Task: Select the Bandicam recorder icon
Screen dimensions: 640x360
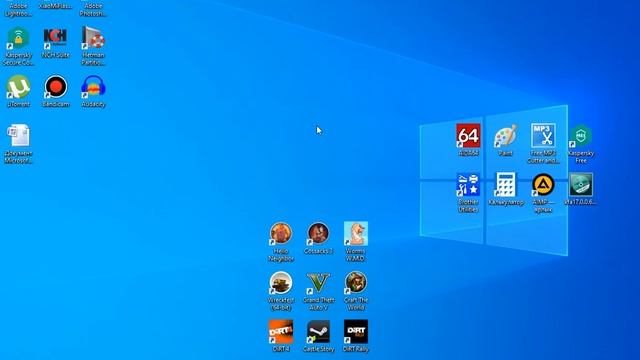Action: 56,87
